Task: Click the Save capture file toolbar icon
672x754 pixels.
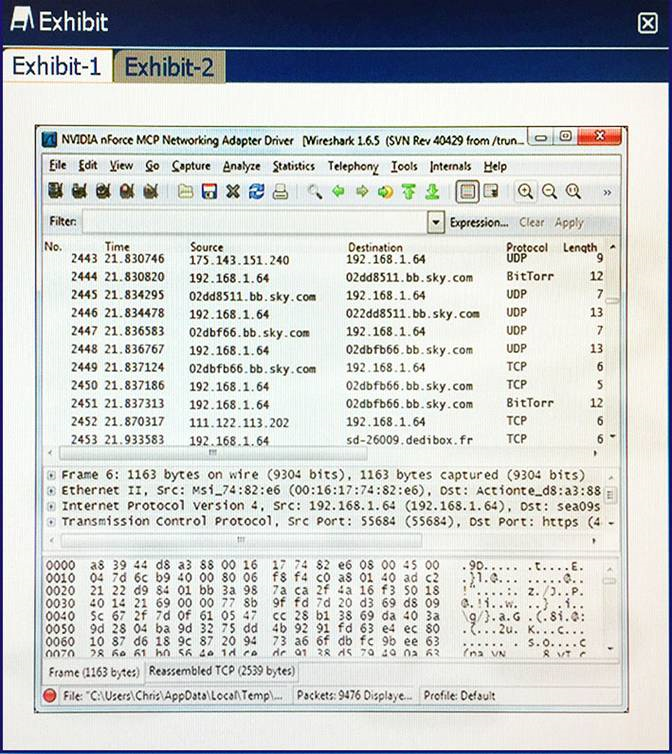Action: click(209, 191)
